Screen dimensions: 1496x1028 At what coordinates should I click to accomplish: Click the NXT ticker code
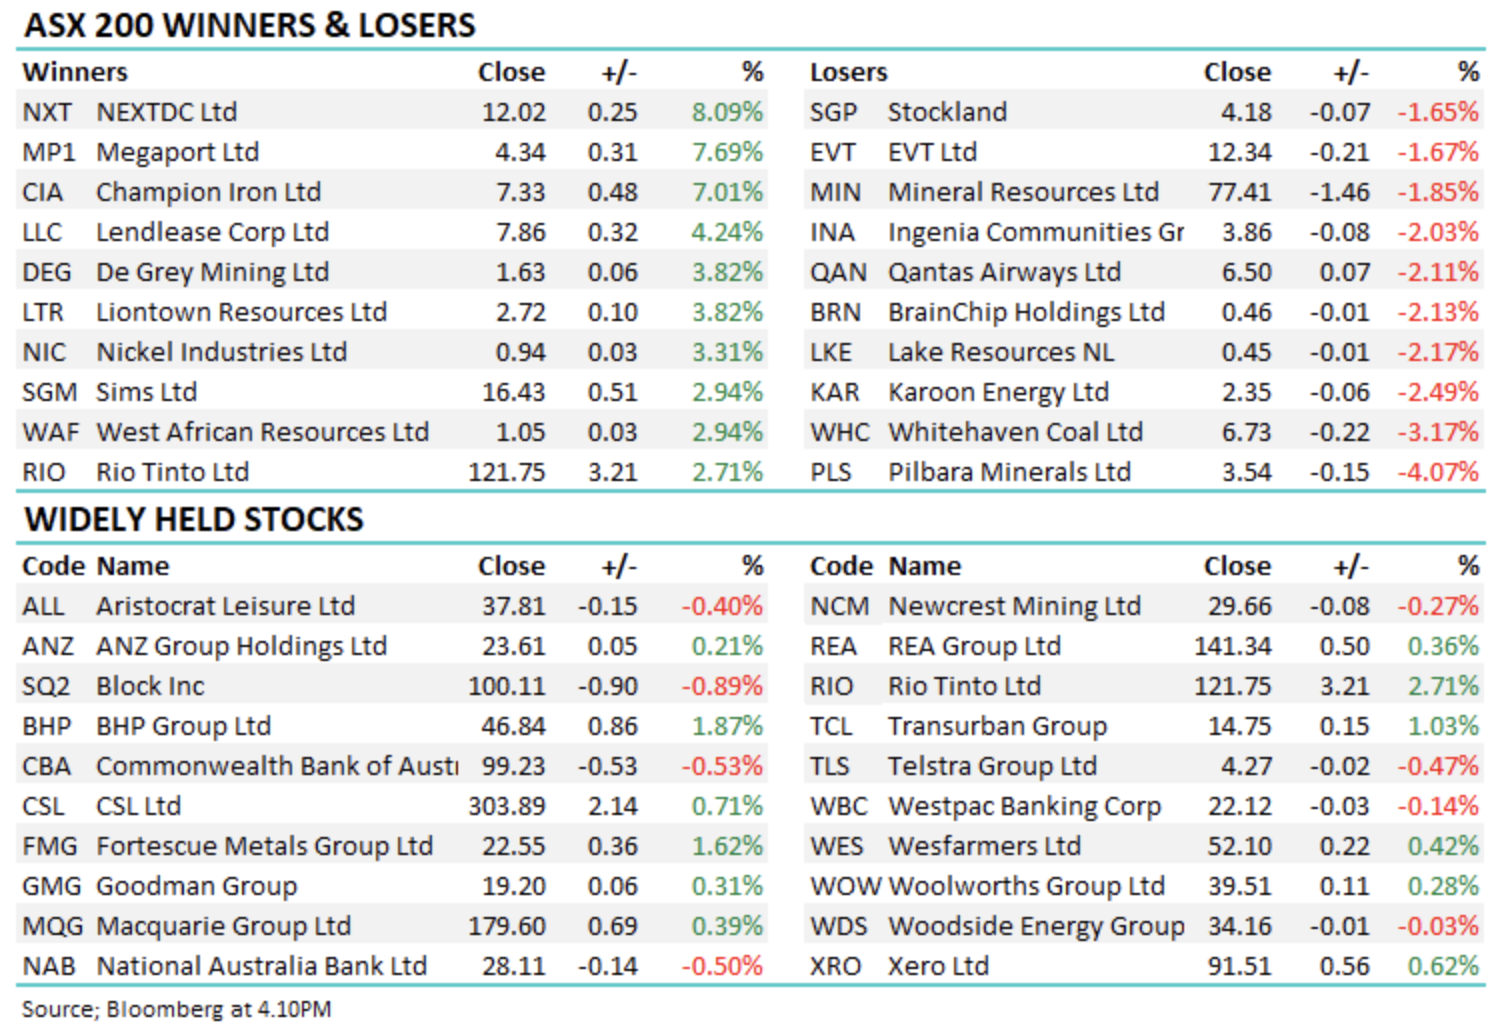point(46,112)
